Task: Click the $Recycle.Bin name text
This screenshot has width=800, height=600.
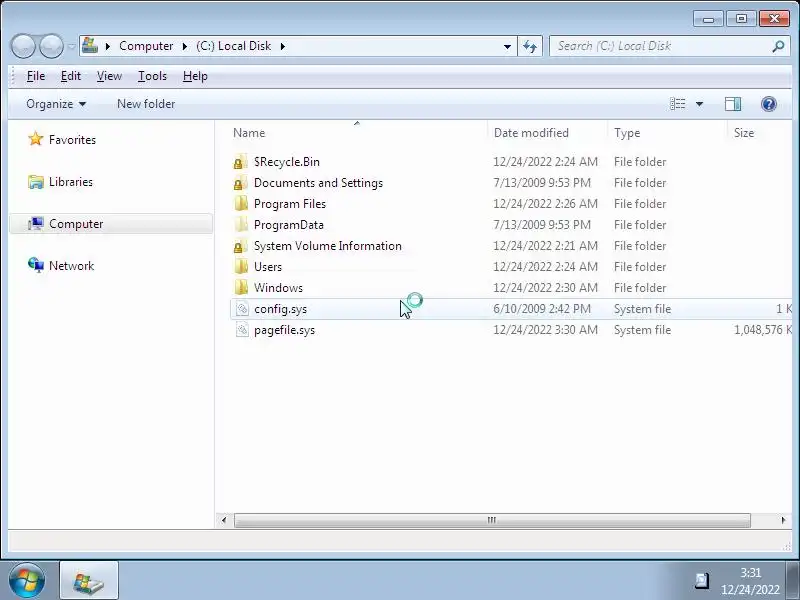Action: tap(287, 162)
